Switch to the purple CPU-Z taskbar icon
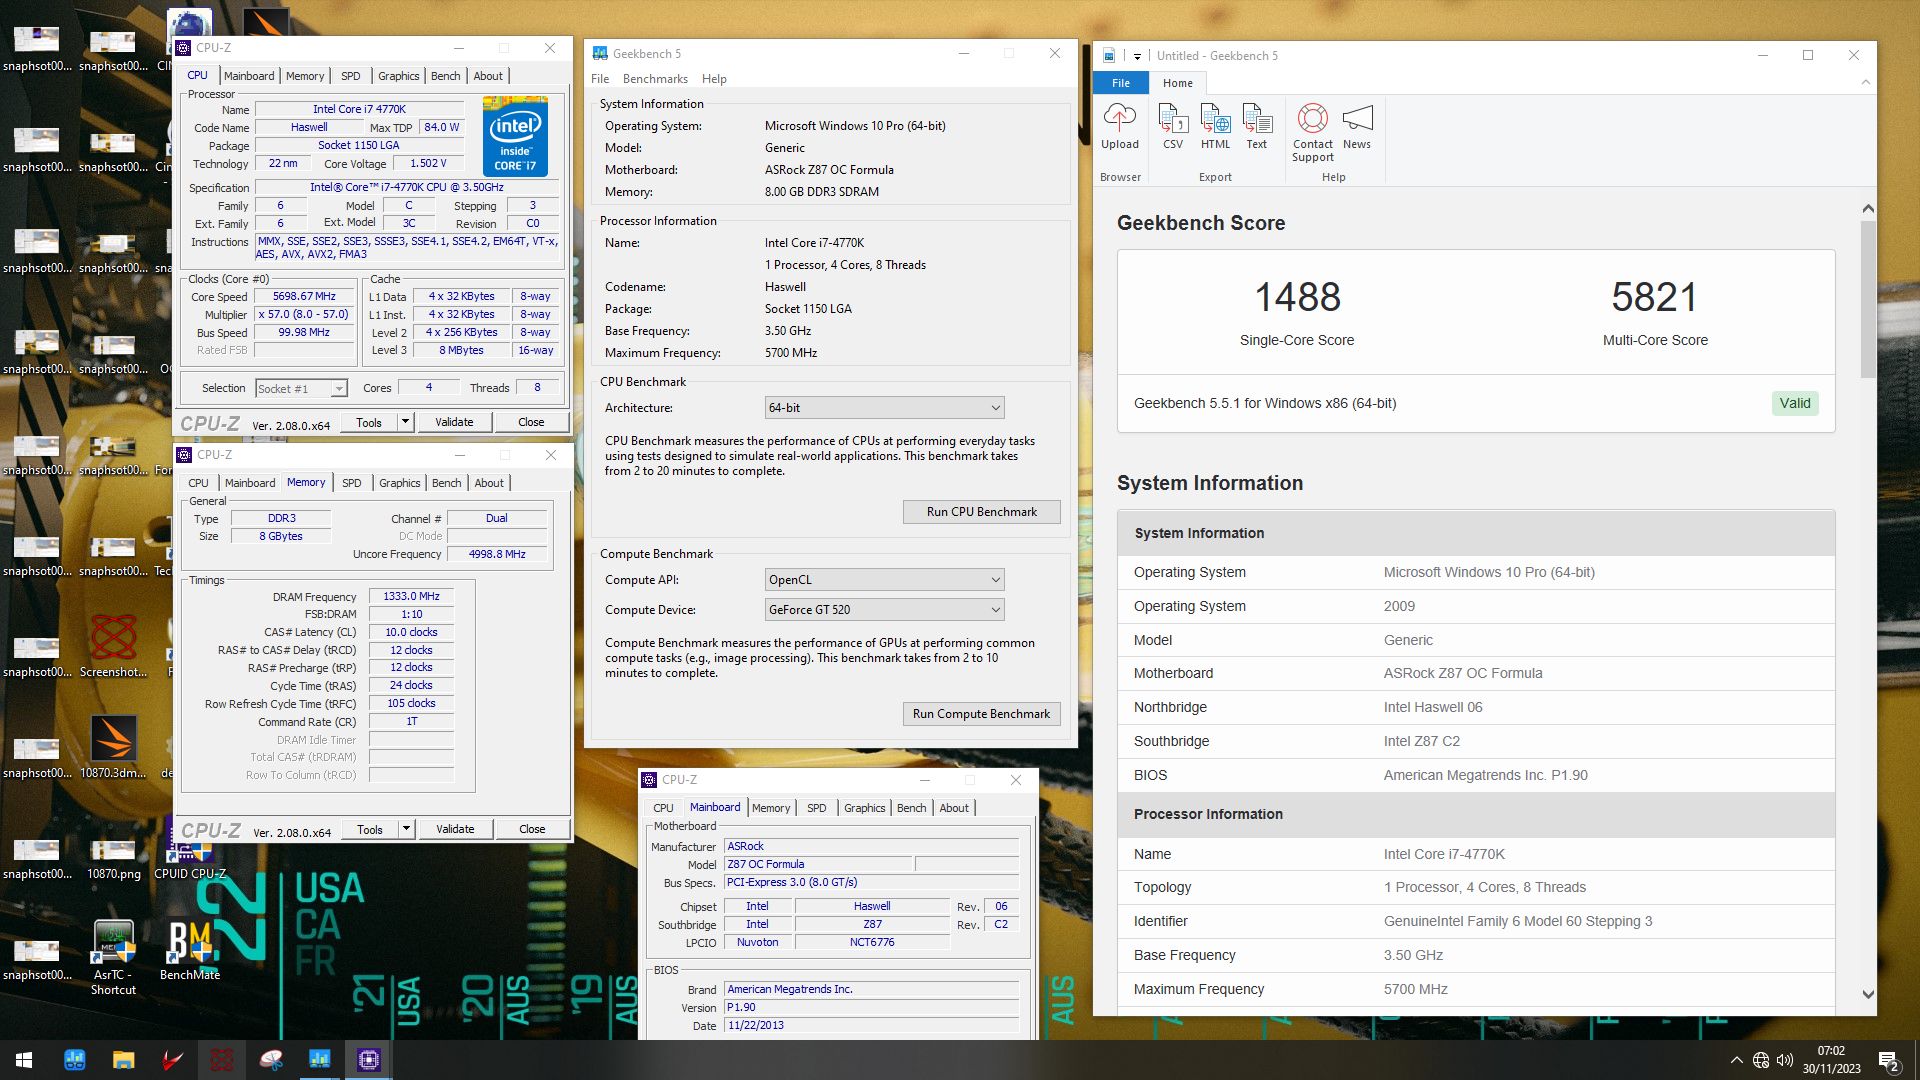 (368, 1060)
